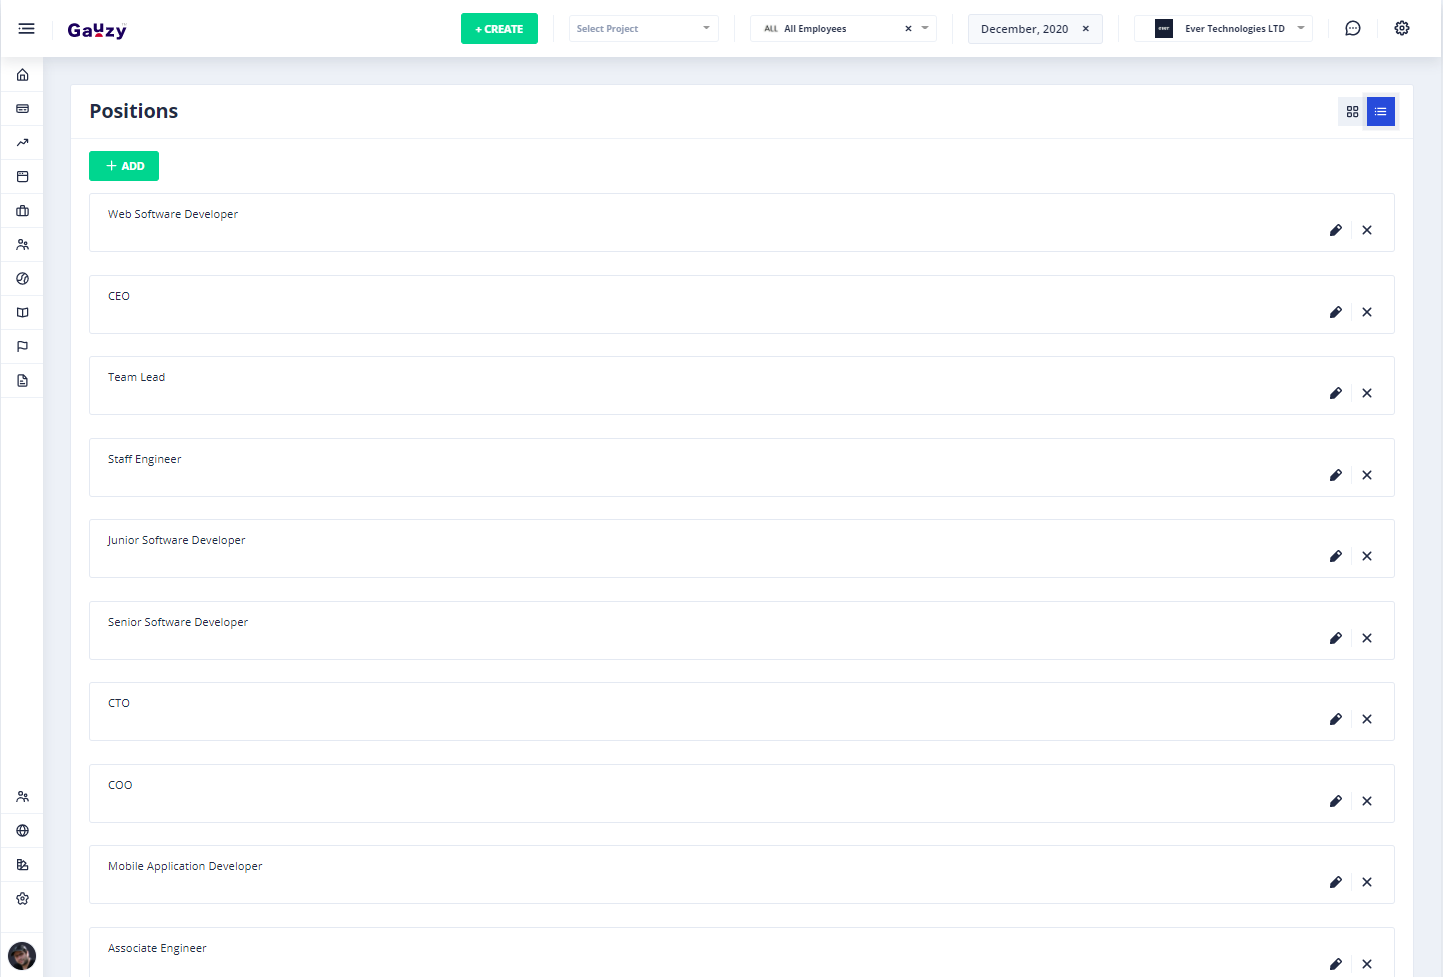Open the settings gear in the top bar

click(1401, 29)
